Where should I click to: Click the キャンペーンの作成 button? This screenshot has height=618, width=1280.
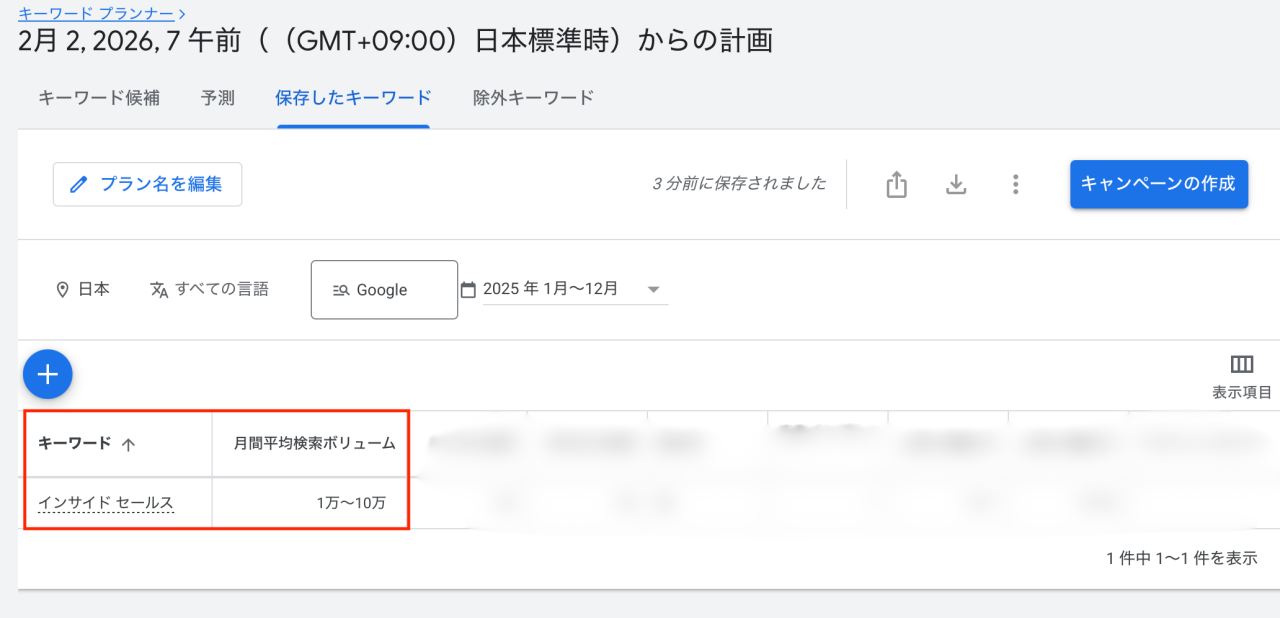[x=1159, y=184]
